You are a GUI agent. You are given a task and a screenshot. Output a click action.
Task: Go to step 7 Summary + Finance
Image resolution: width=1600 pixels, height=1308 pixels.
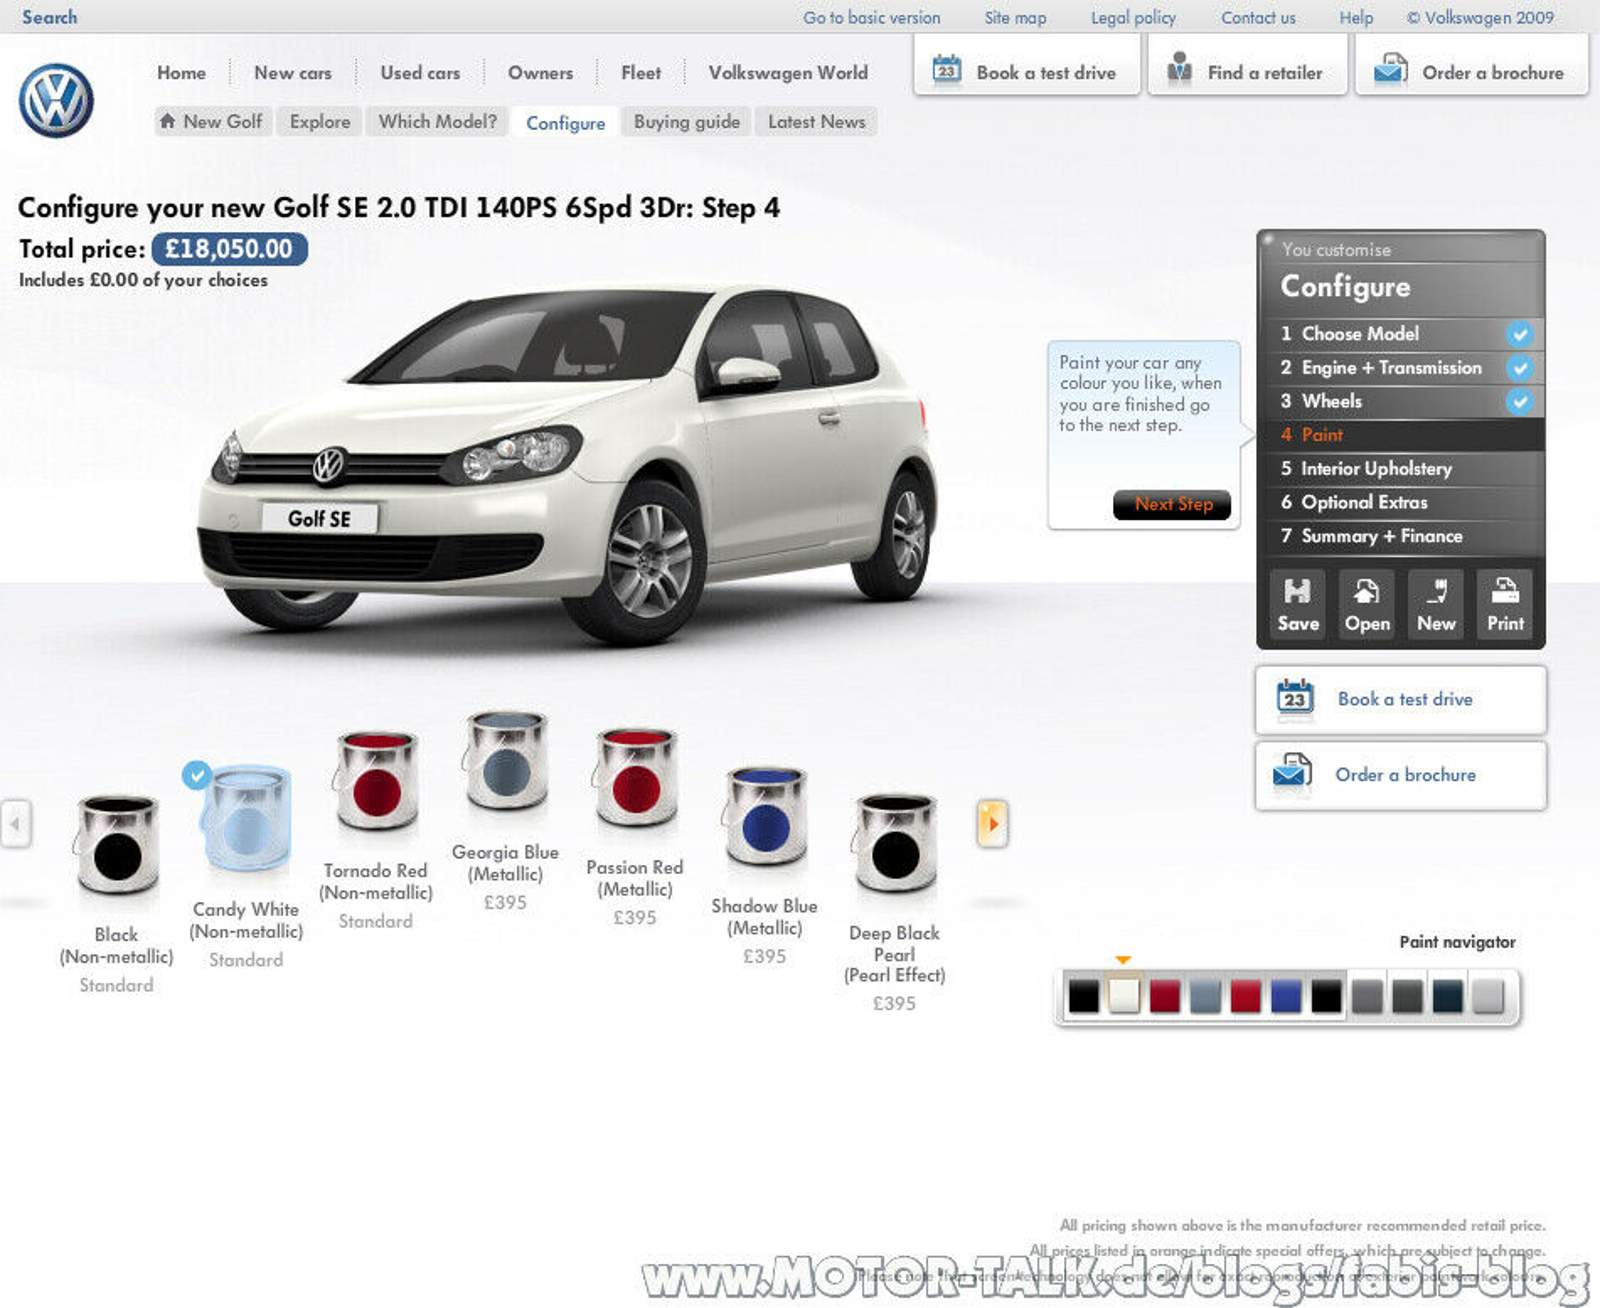[x=1400, y=536]
